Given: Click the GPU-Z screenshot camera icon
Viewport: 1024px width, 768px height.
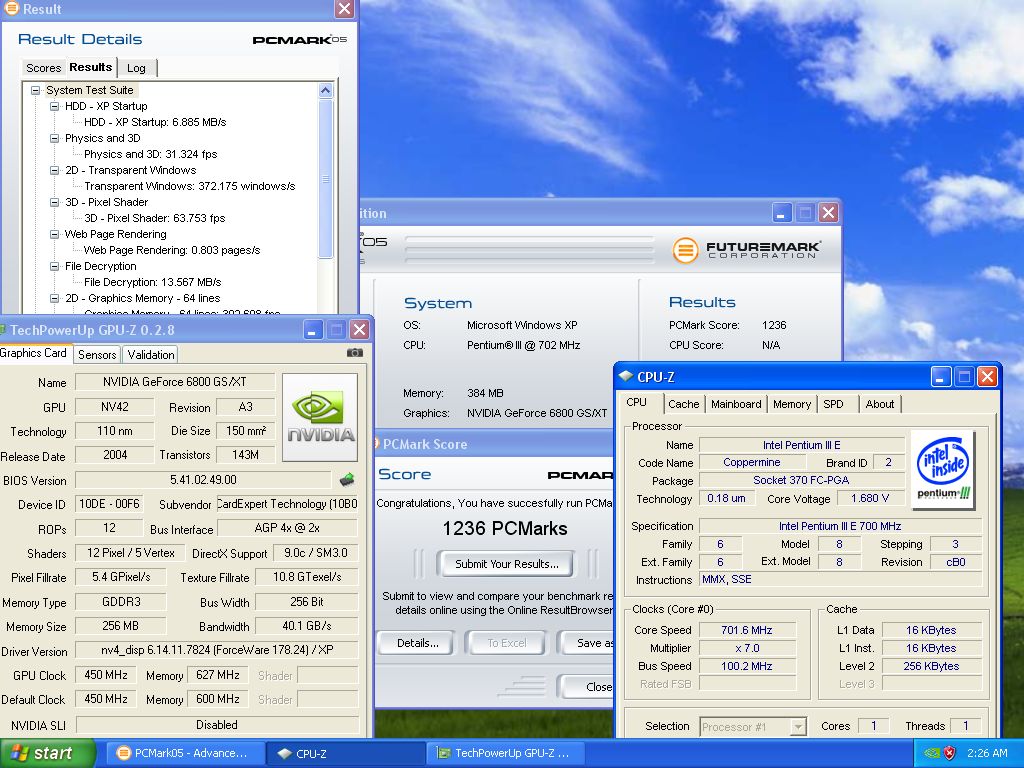Looking at the screenshot, I should pos(355,353).
